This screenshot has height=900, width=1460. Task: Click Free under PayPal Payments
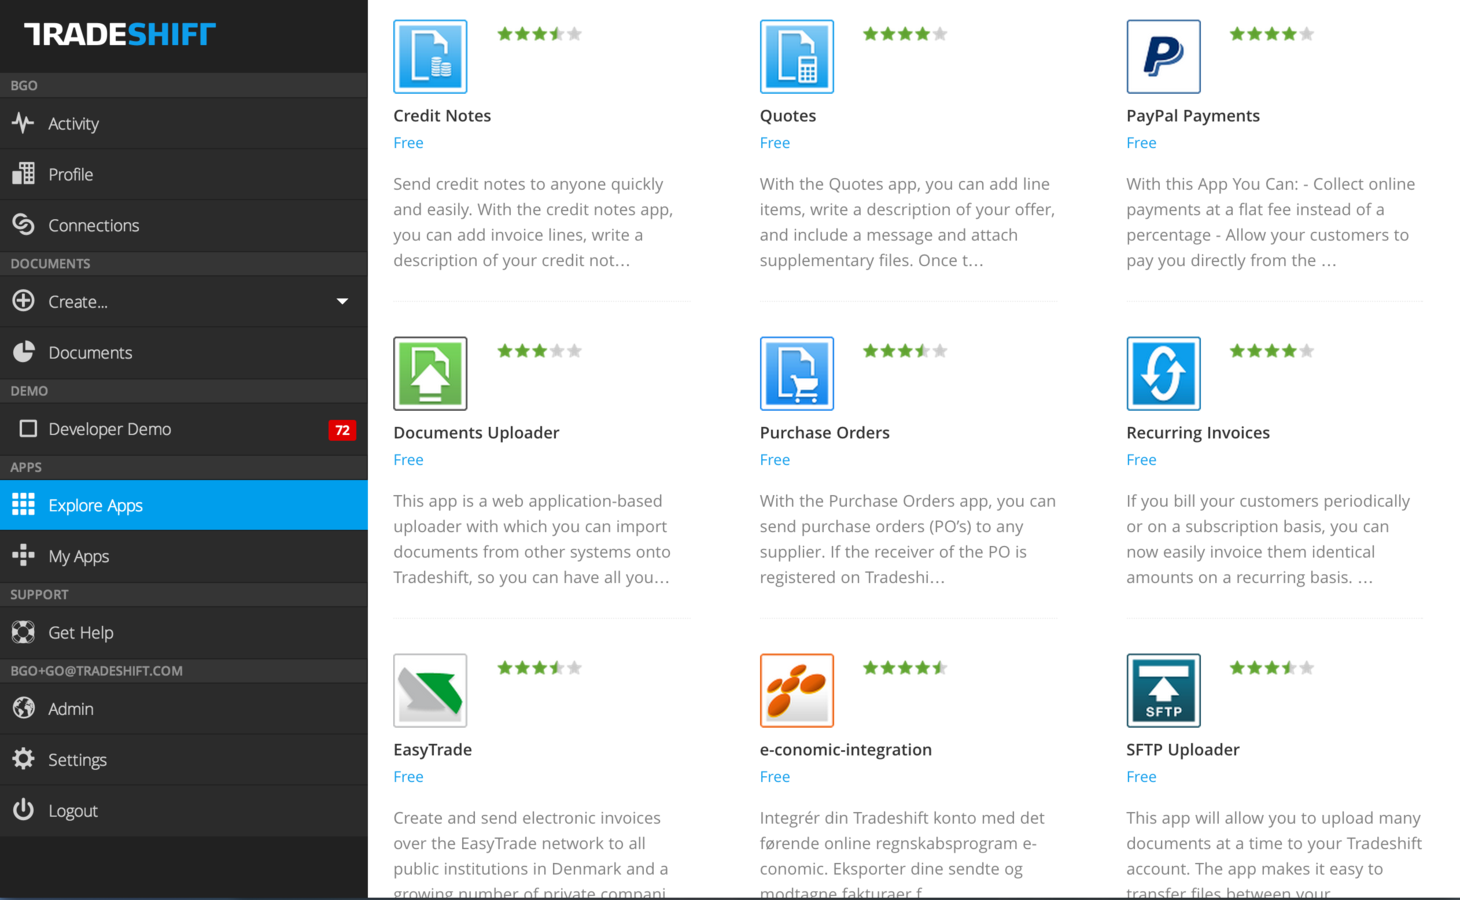tap(1141, 143)
